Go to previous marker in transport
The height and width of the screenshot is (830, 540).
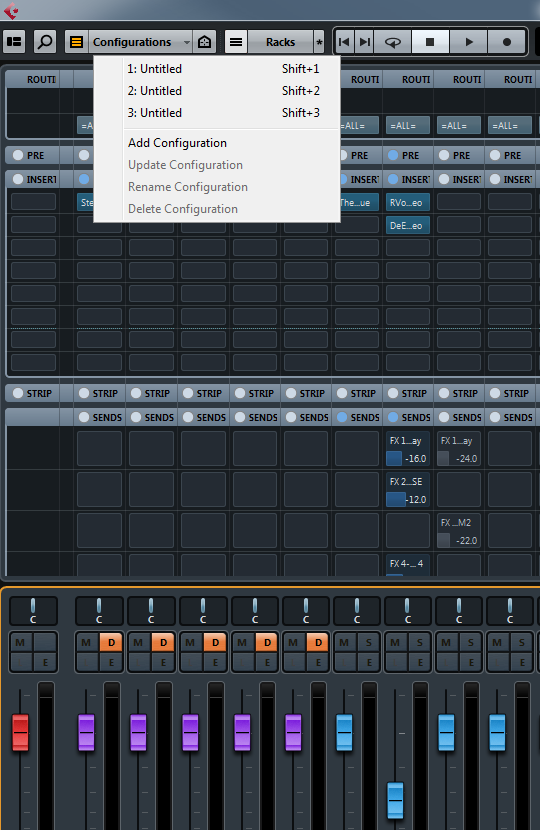(x=344, y=42)
